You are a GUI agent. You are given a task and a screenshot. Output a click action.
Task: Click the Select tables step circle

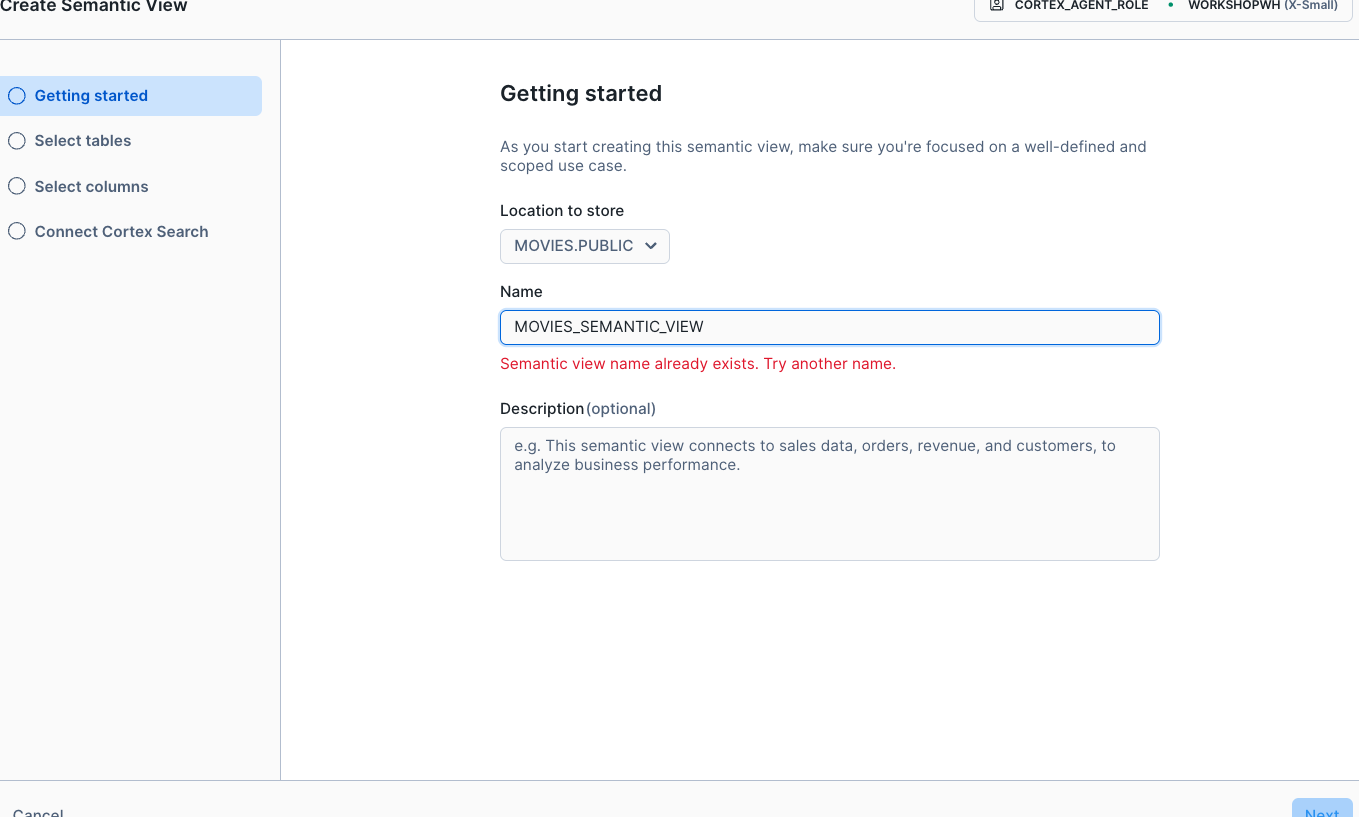(17, 141)
